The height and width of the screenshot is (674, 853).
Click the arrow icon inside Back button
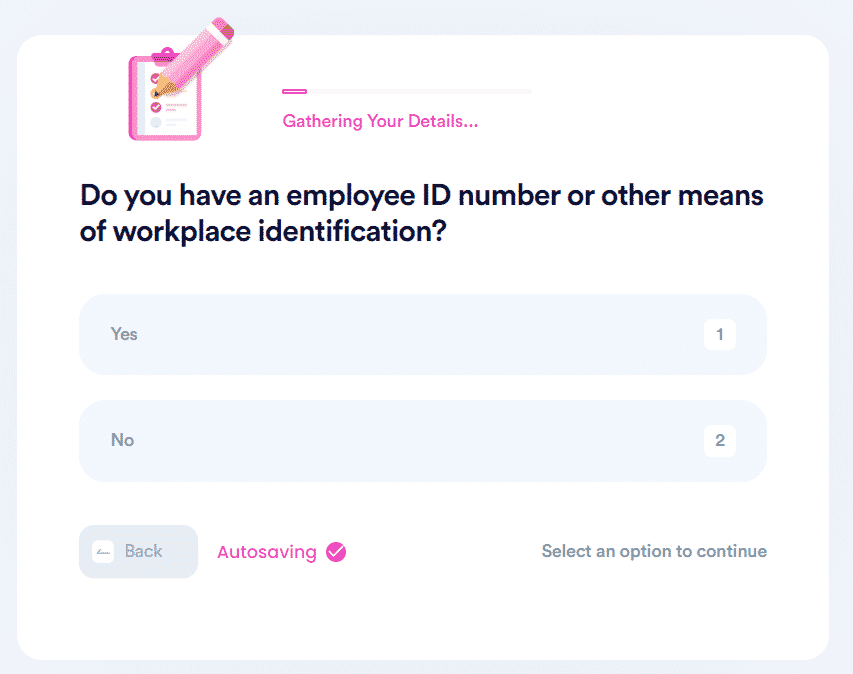pyautogui.click(x=103, y=552)
